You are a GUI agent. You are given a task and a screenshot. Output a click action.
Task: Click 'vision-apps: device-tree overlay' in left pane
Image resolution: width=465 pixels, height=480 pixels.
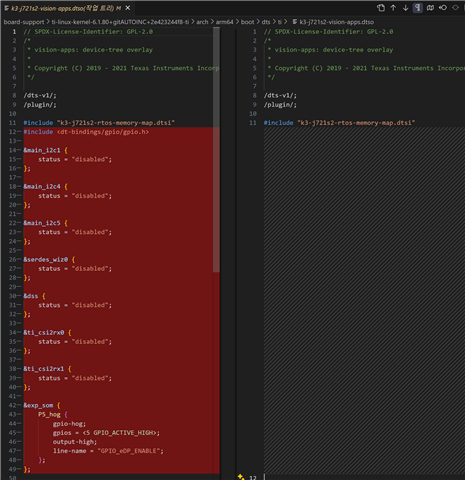pos(94,50)
